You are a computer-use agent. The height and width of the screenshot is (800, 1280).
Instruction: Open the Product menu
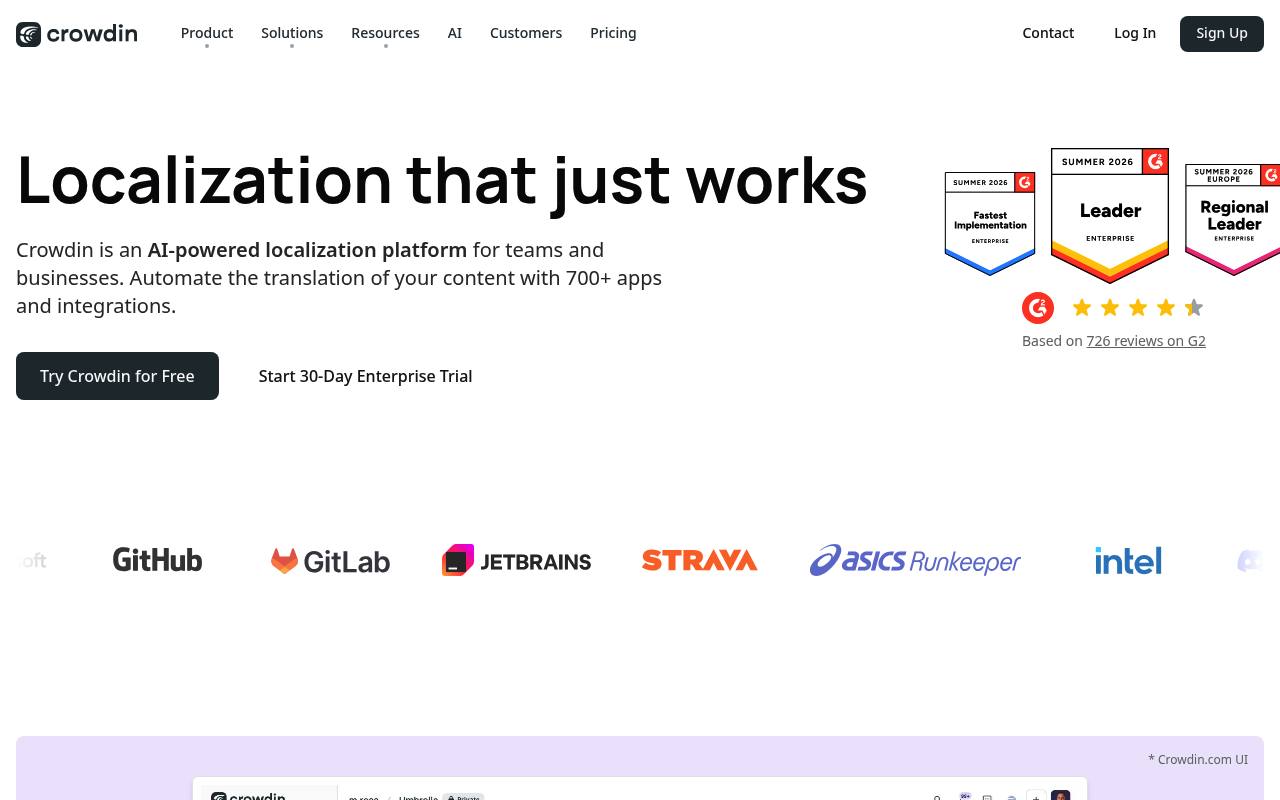[207, 33]
